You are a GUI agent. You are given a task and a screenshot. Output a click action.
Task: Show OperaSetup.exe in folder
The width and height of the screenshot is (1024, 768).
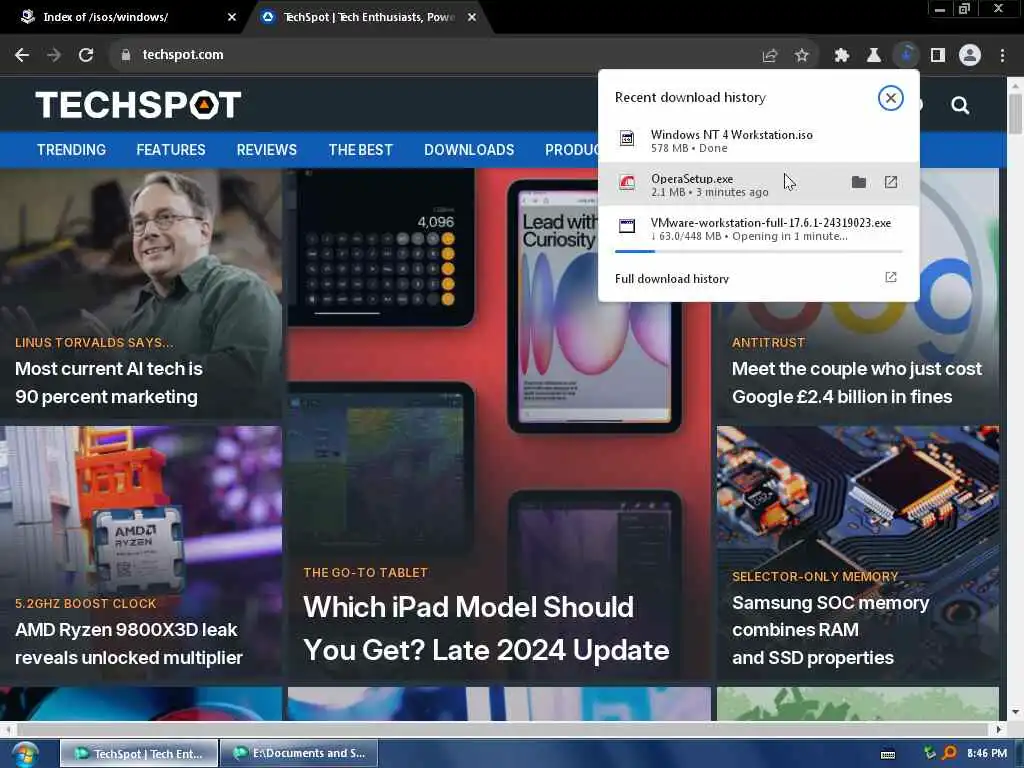click(859, 182)
